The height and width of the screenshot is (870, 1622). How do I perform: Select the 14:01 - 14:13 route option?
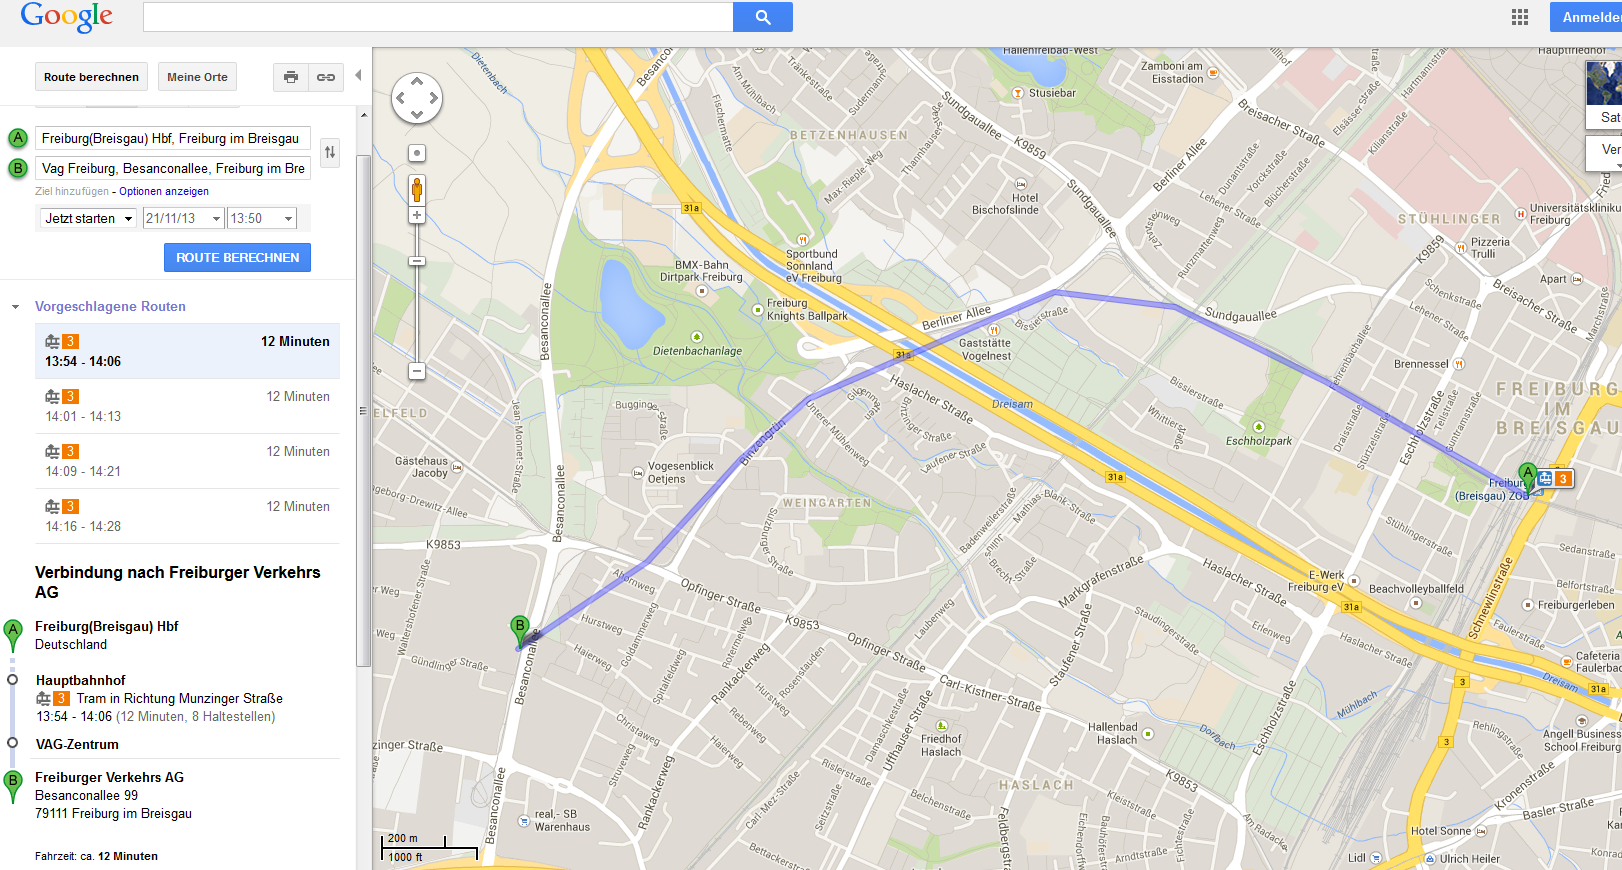click(x=187, y=406)
